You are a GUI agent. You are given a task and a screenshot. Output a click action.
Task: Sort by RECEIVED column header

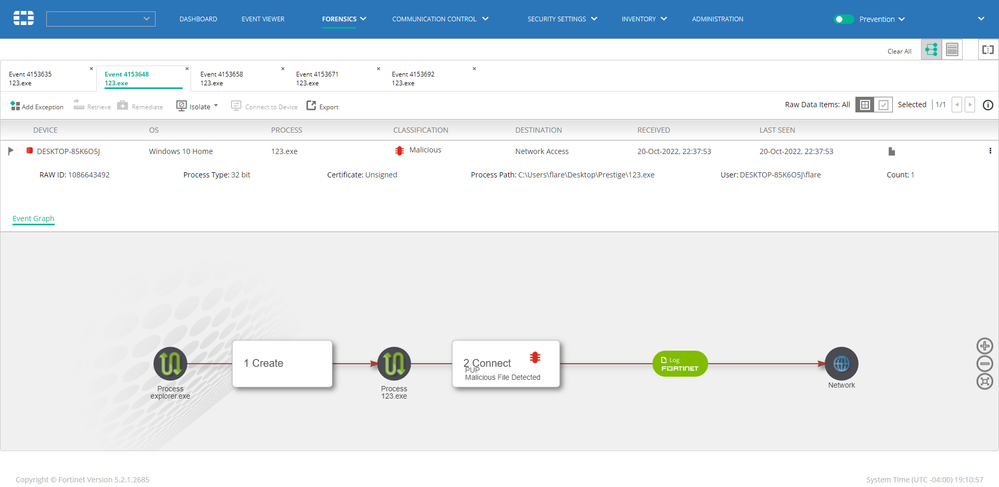click(x=654, y=130)
